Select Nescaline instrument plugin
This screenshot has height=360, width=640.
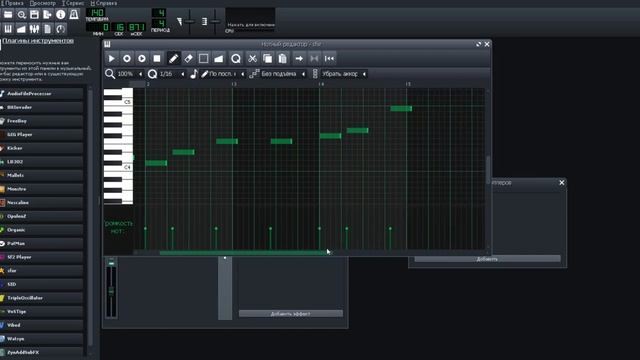coord(42,202)
